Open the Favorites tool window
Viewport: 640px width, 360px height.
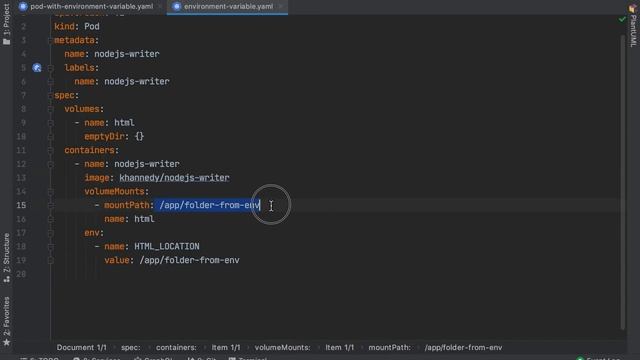click(6, 321)
